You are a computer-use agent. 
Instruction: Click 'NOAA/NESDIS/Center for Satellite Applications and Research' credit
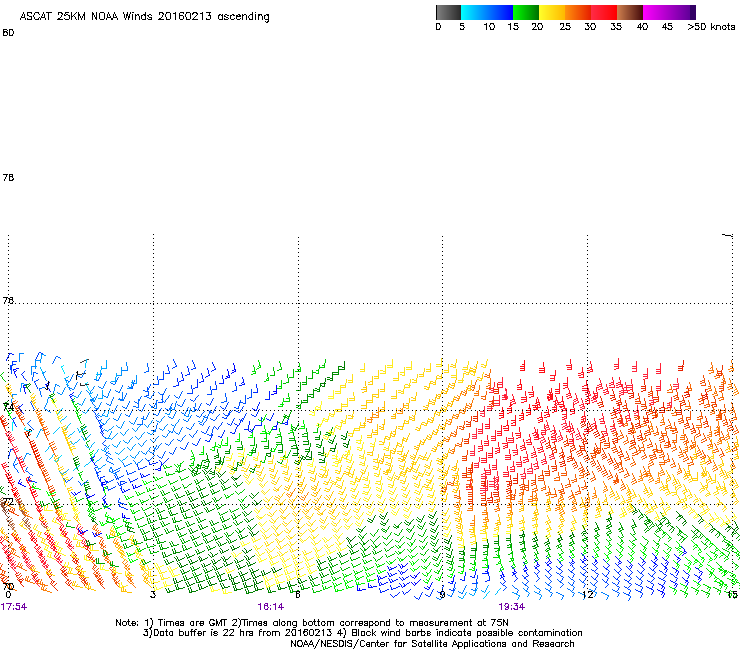point(432,644)
